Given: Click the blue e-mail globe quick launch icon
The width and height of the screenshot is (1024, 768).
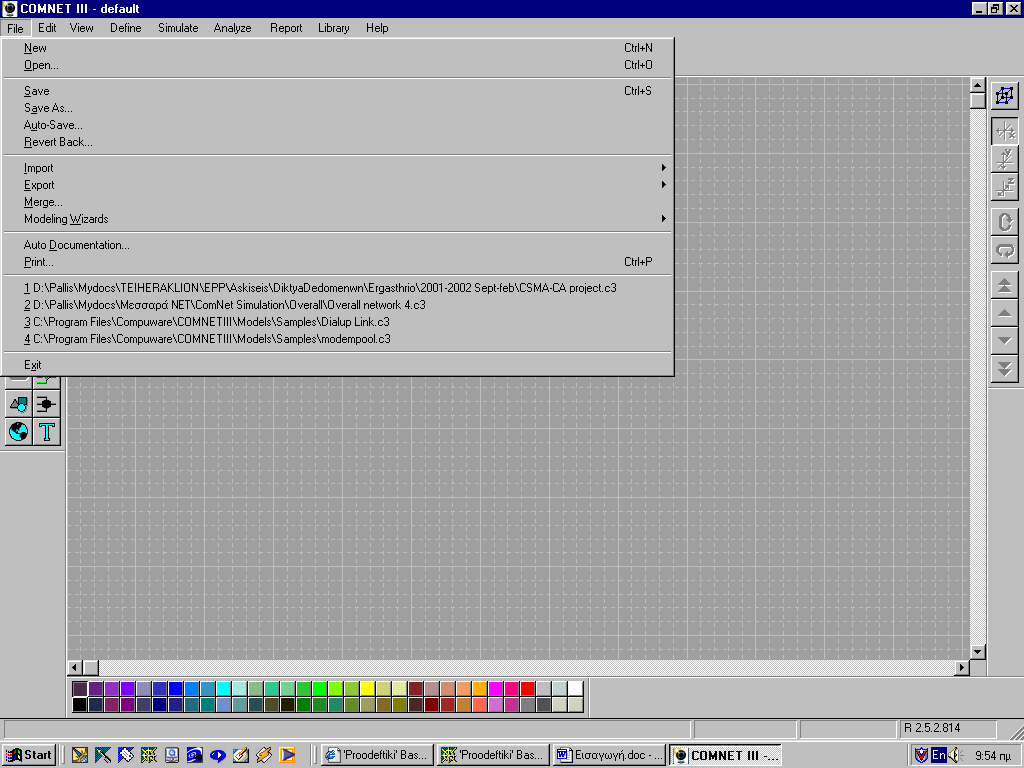Looking at the screenshot, I should [x=195, y=755].
